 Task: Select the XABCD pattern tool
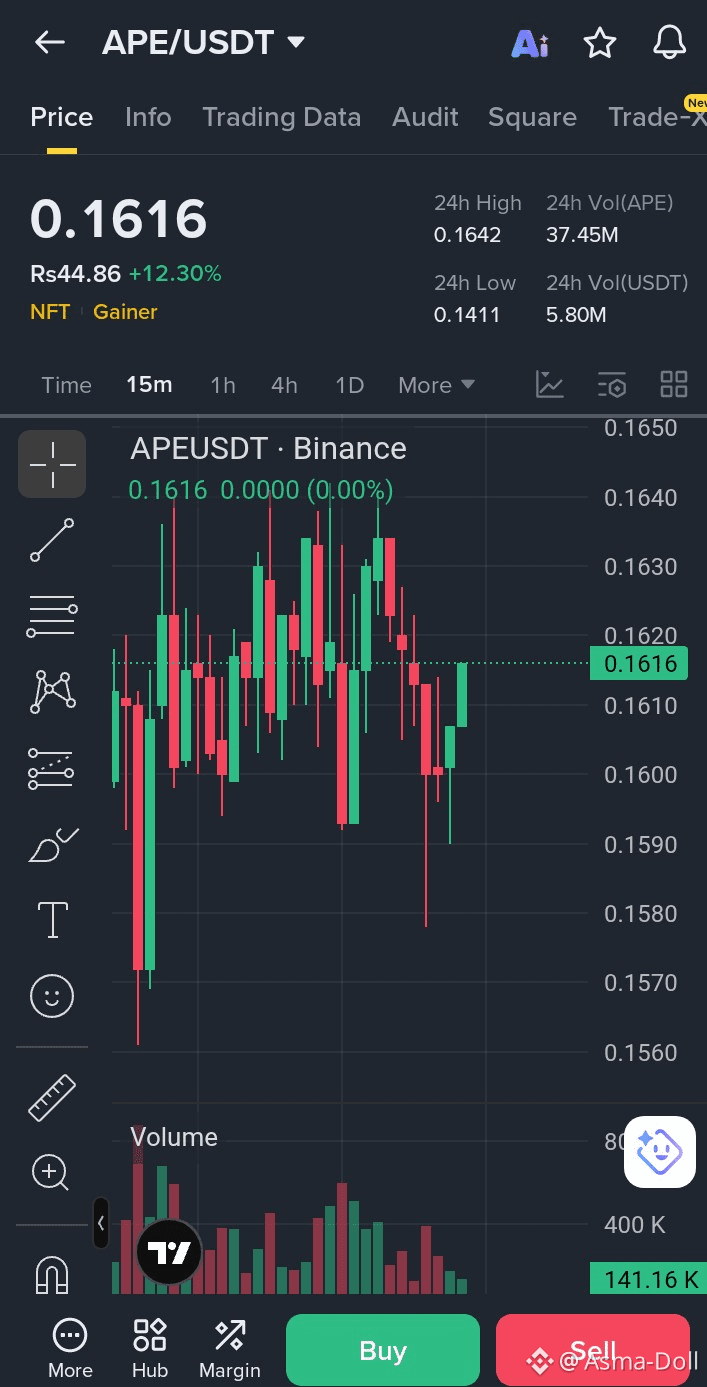52,692
